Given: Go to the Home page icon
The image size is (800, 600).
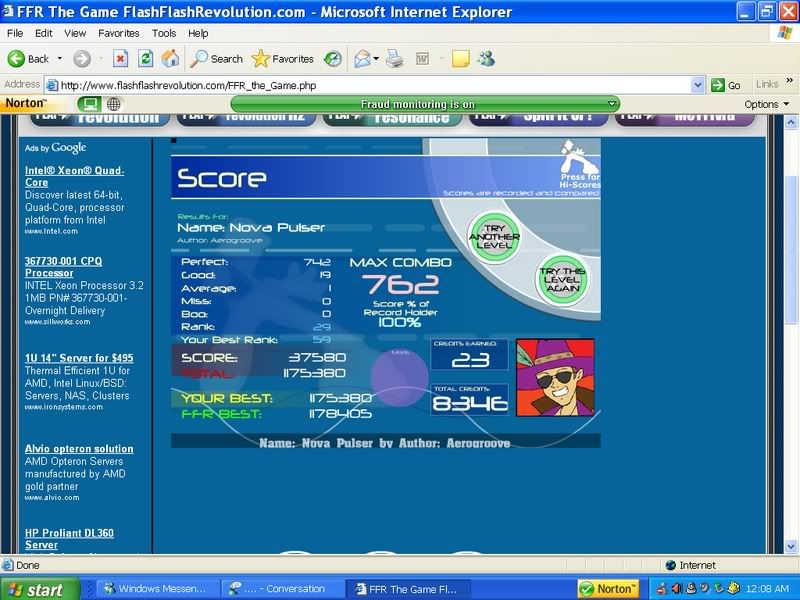Looking at the screenshot, I should [171, 59].
